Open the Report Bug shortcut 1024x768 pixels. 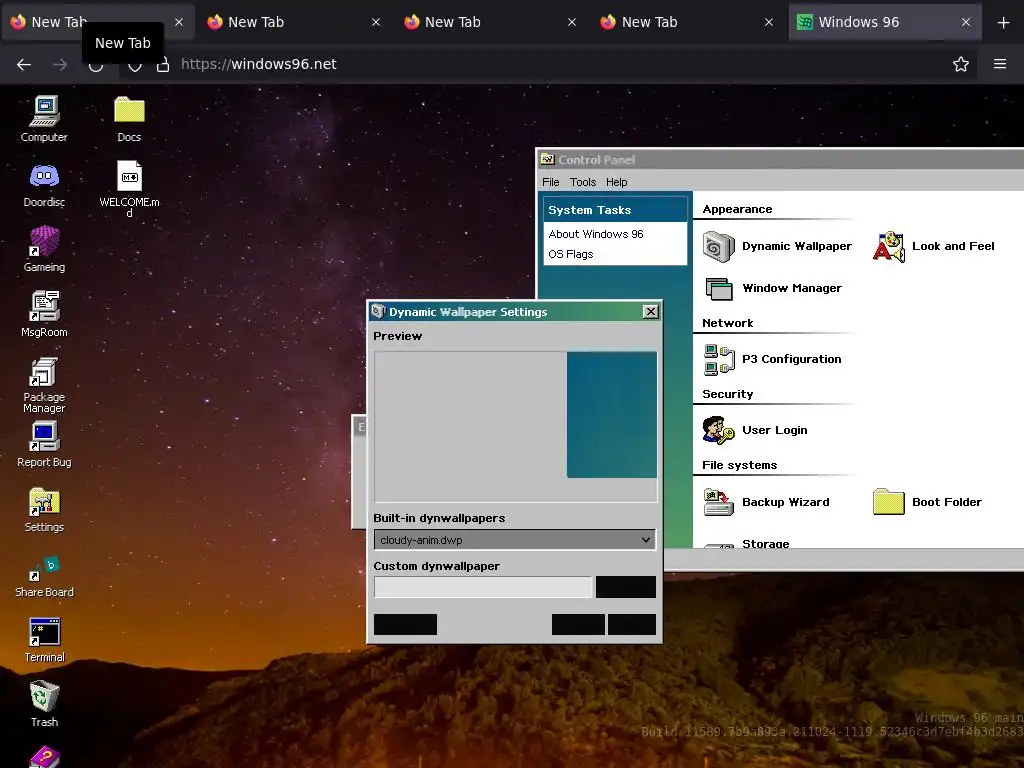point(44,444)
